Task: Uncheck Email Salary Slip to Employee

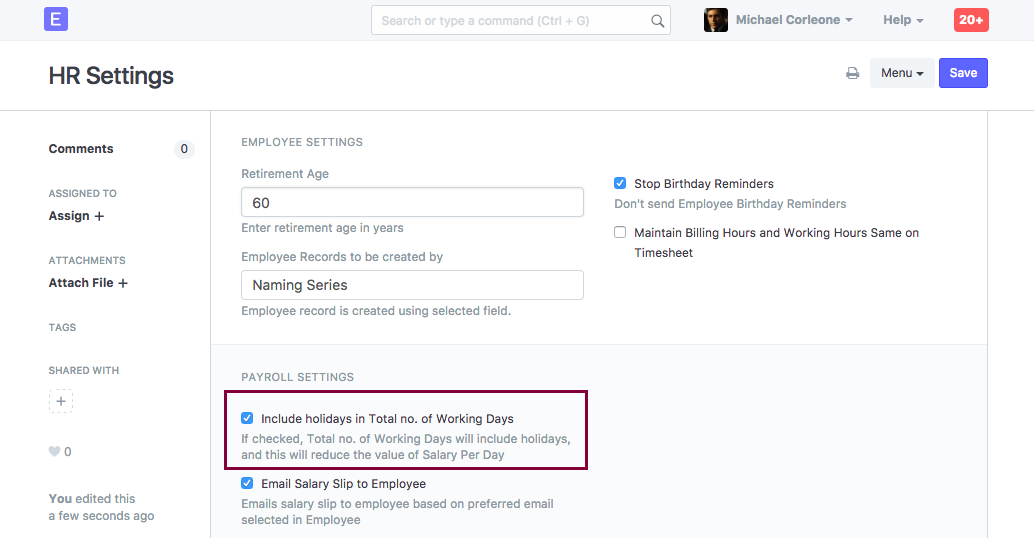Action: 247,484
